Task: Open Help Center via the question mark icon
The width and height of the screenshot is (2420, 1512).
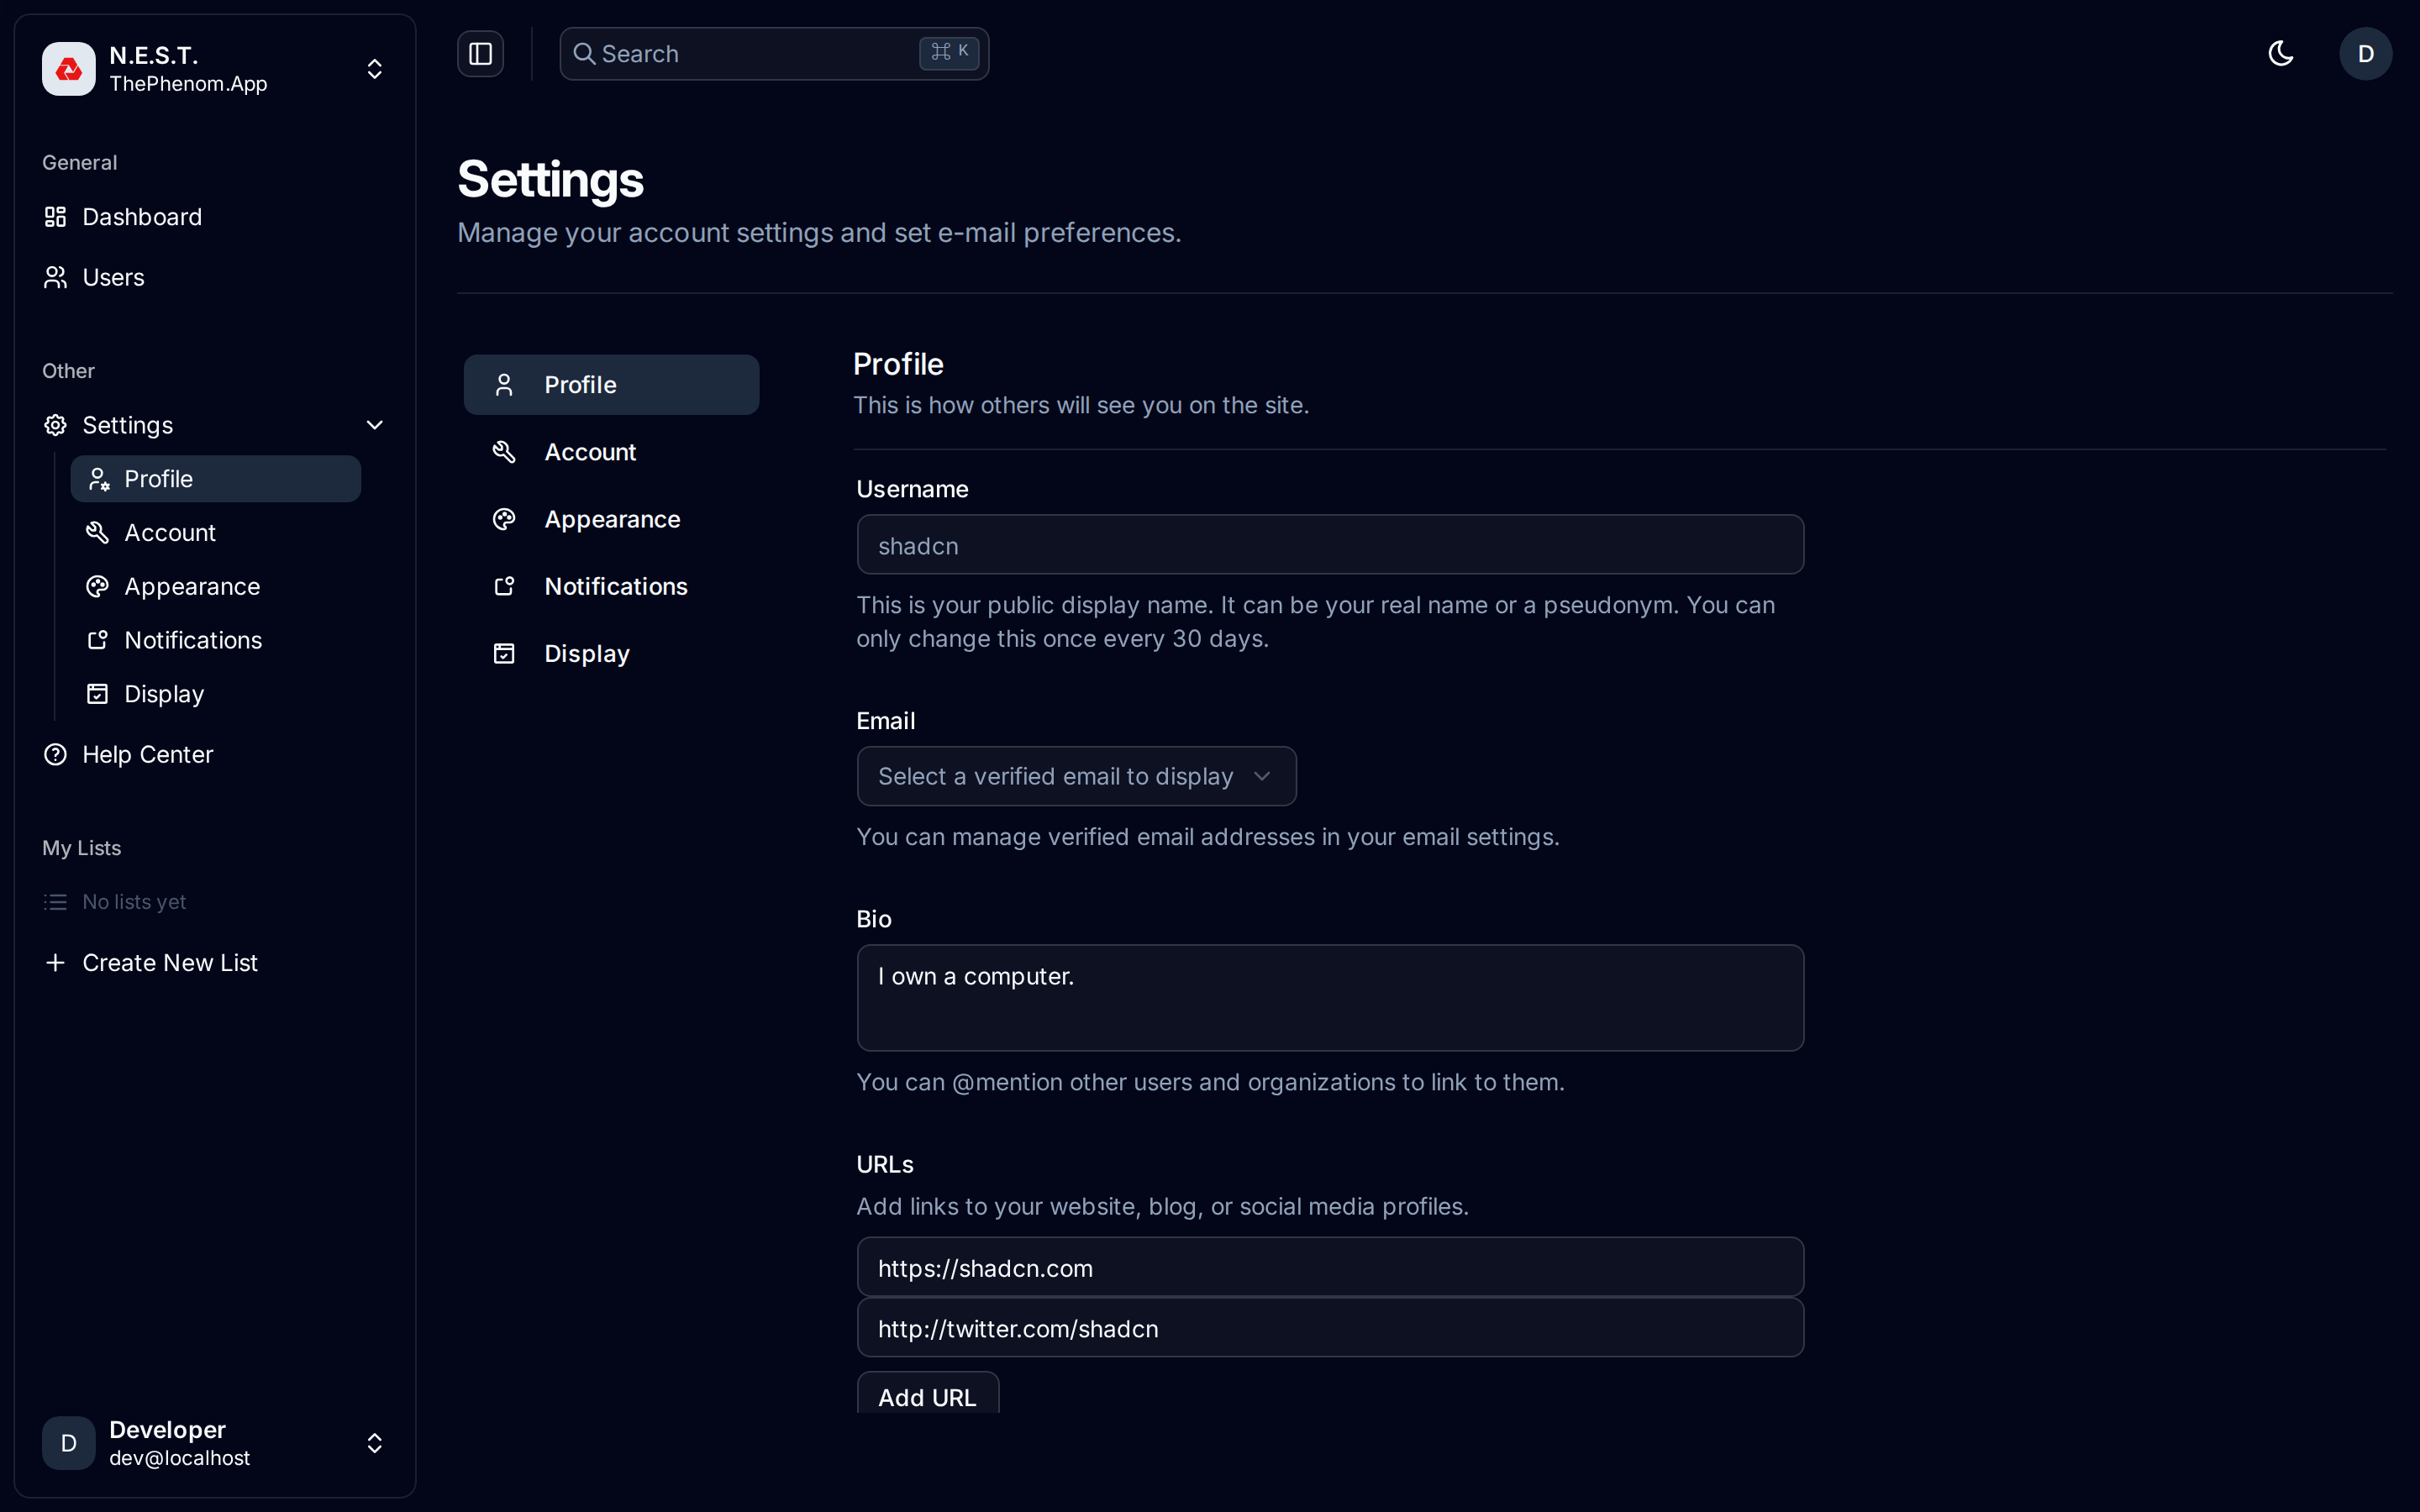Action: click(55, 754)
